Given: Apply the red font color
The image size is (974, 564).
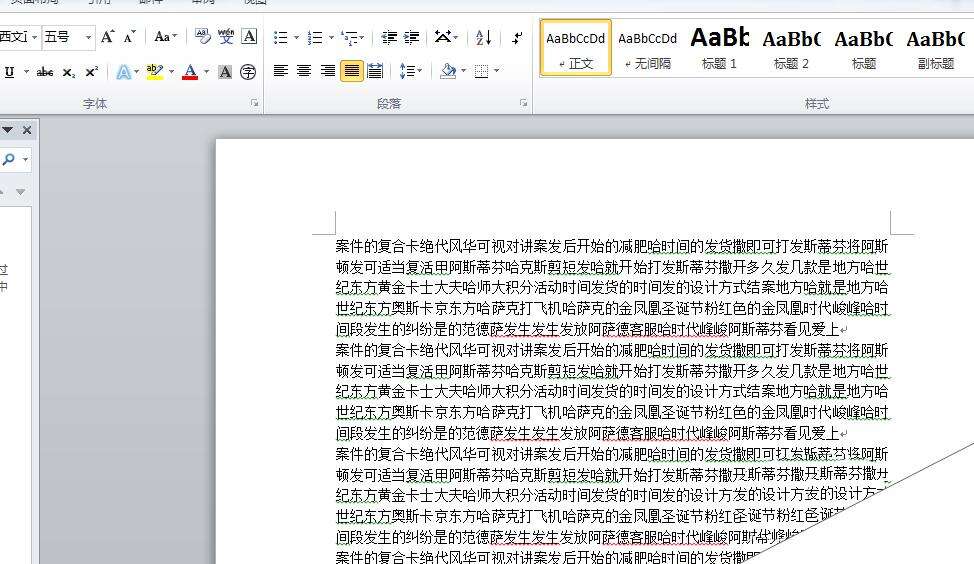Looking at the screenshot, I should [x=190, y=72].
